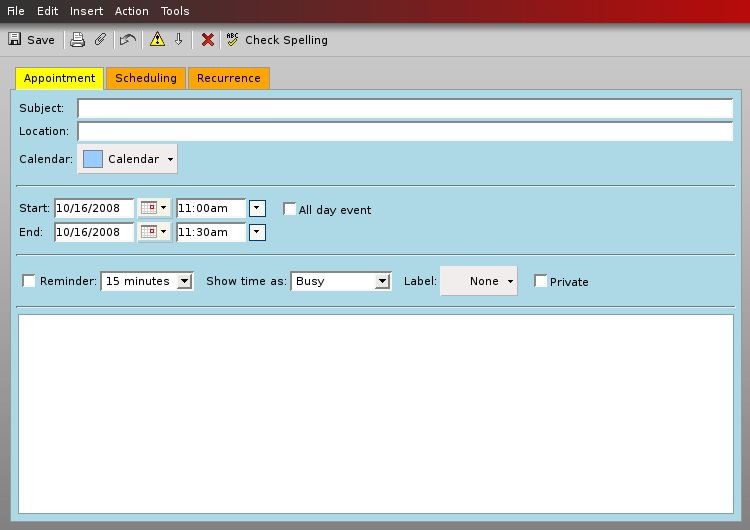Open the Start date calendar picker icon
The height and width of the screenshot is (530, 750).
tap(153, 208)
